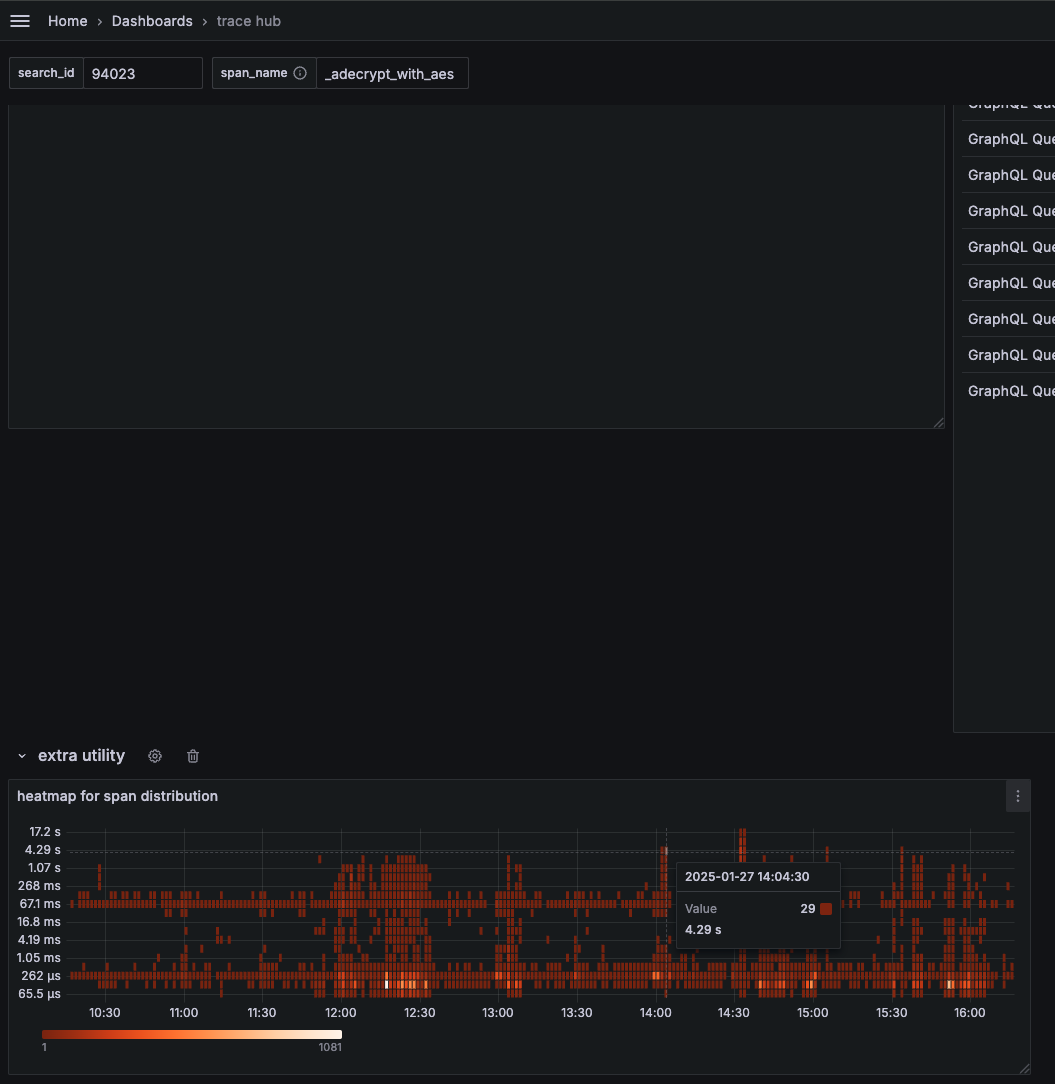Image resolution: width=1055 pixels, height=1084 pixels.
Task: Click the heatmap color gradient legend bar
Action: [x=192, y=1034]
